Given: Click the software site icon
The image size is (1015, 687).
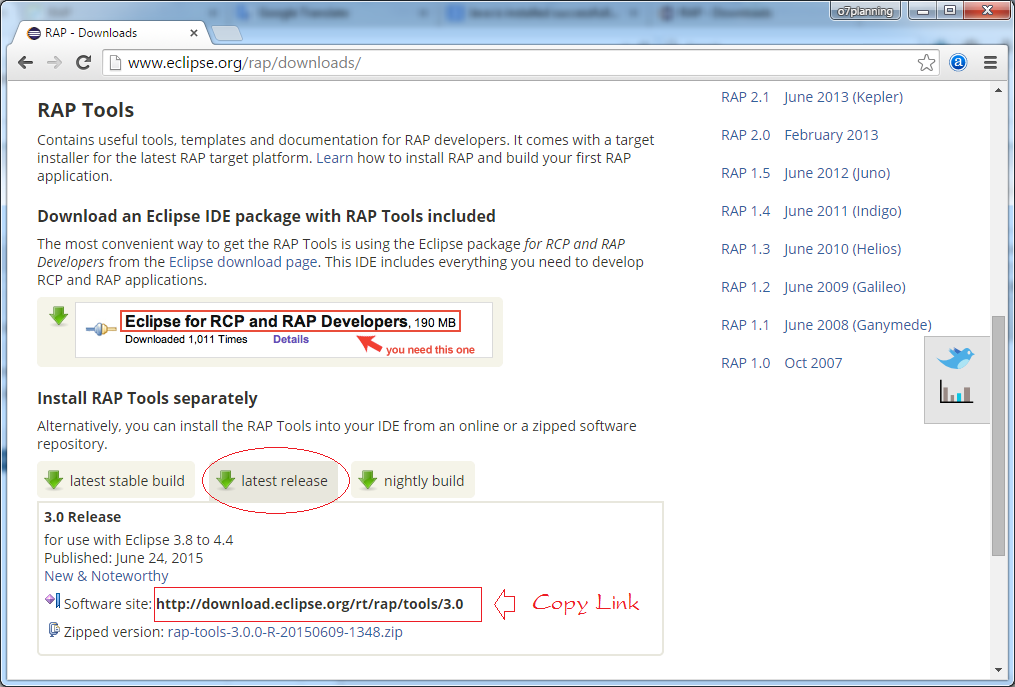Looking at the screenshot, I should click(52, 601).
